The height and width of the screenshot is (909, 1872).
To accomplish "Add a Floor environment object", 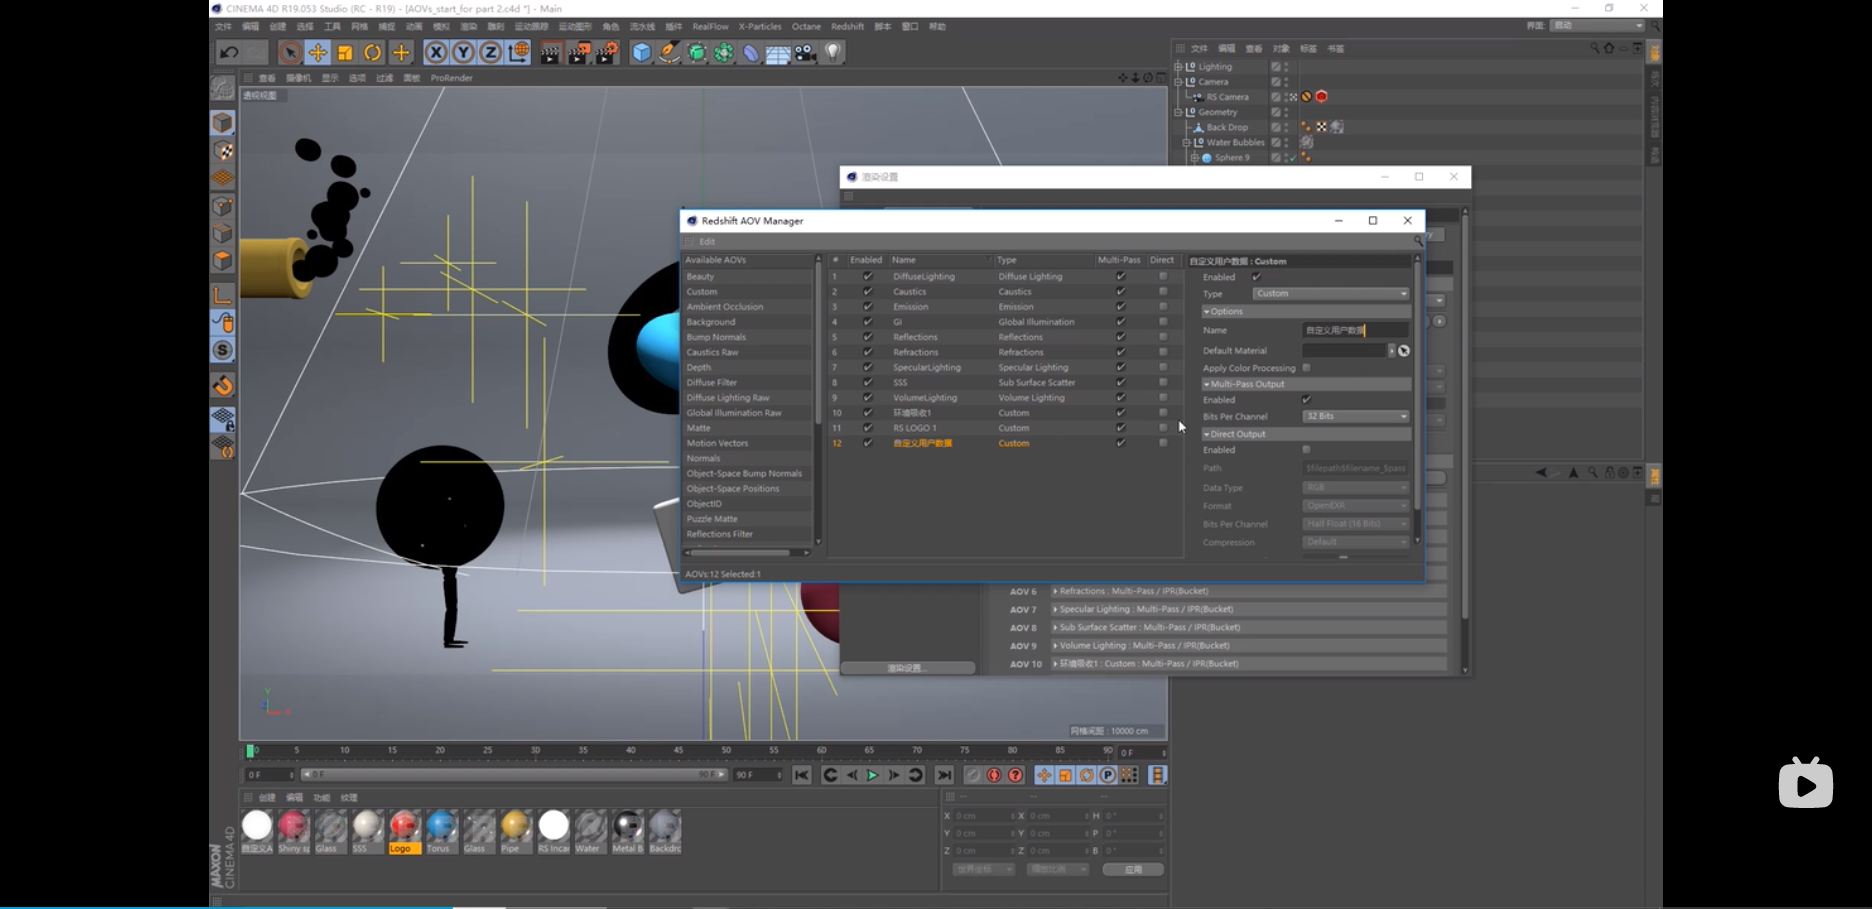I will (778, 53).
